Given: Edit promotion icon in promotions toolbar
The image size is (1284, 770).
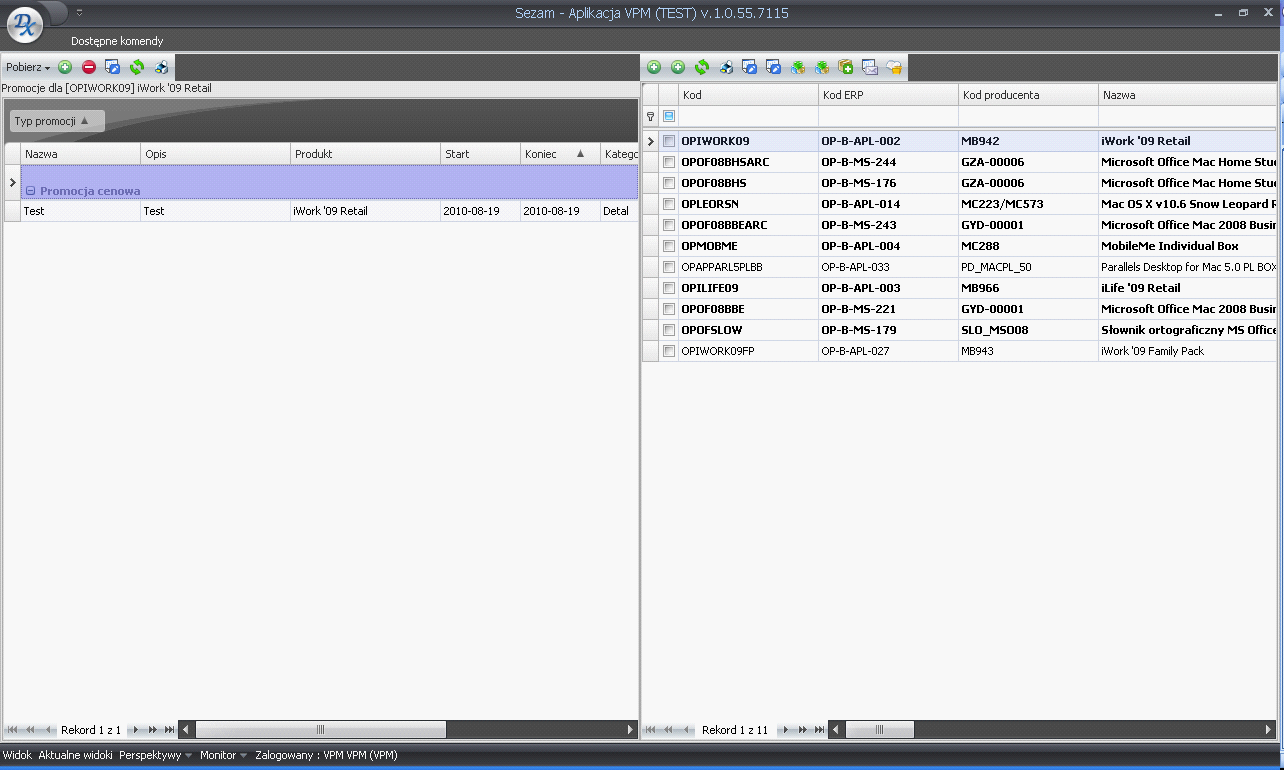Looking at the screenshot, I should (x=113, y=67).
